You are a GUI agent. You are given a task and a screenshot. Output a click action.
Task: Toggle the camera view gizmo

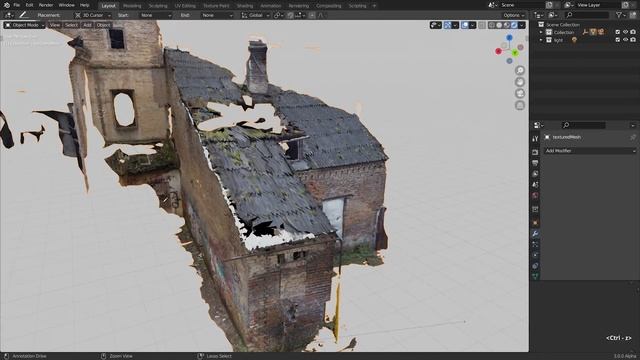pyautogui.click(x=520, y=94)
